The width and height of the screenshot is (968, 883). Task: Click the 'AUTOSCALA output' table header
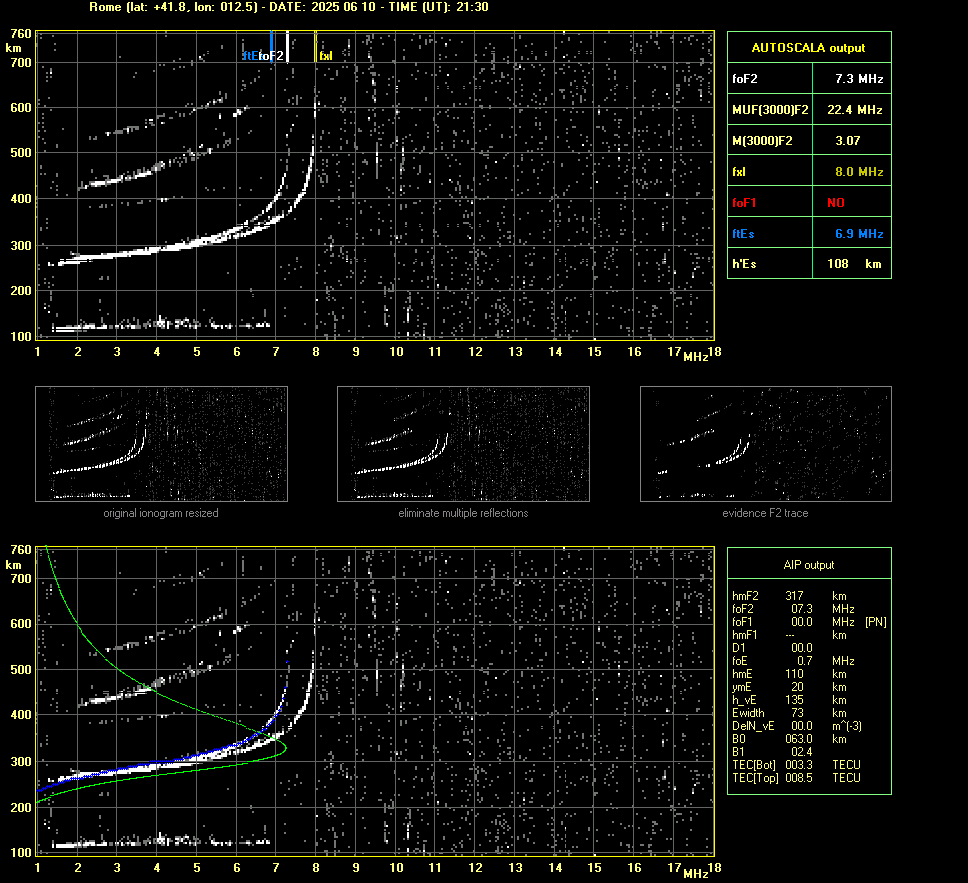pos(808,48)
